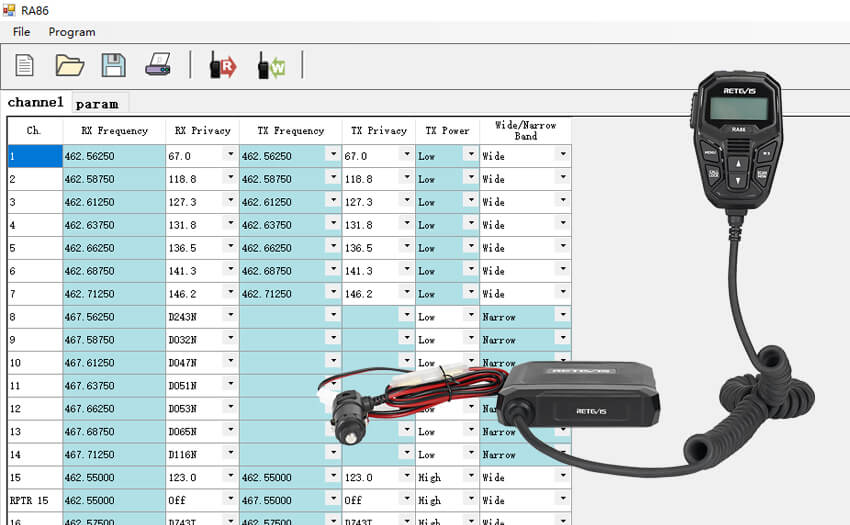Select the RPTR 15 row label
Image resolution: width=850 pixels, height=525 pixels.
pos(35,501)
